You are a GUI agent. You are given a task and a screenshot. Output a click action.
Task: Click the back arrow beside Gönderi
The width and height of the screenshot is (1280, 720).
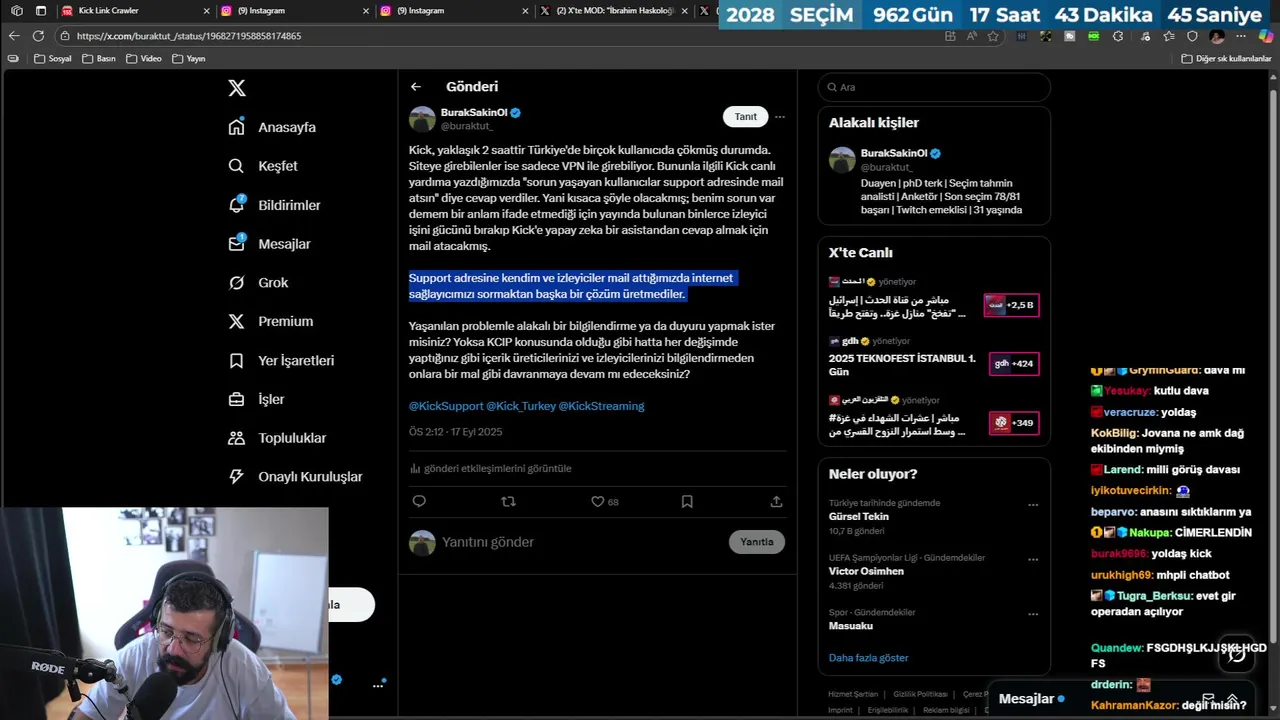416,87
